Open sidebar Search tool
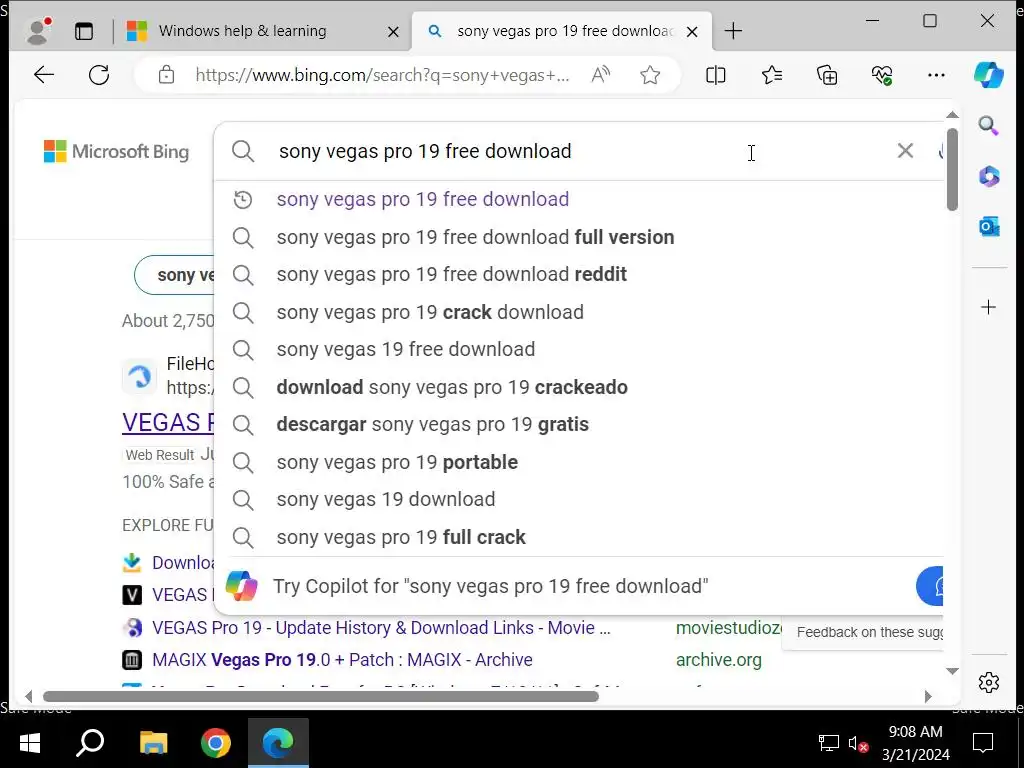 point(988,125)
